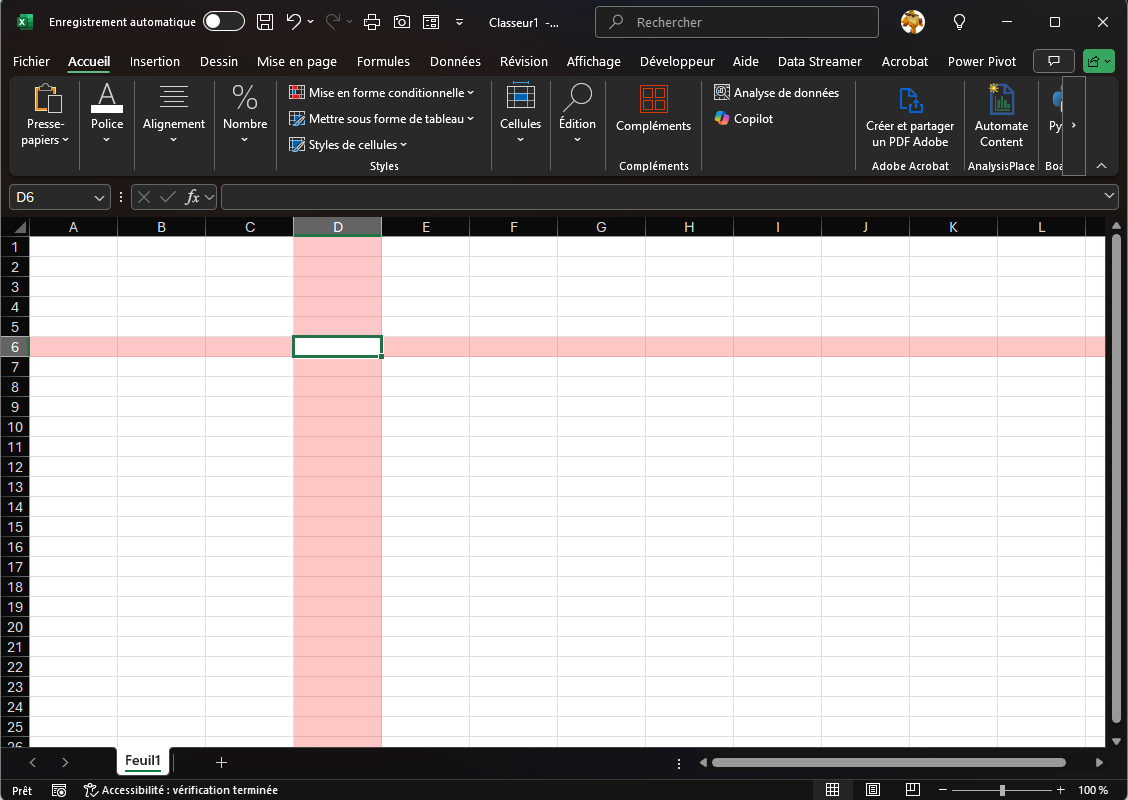This screenshot has width=1128, height=800.
Task: Open the Name Box dropdown arrow
Action: click(99, 198)
